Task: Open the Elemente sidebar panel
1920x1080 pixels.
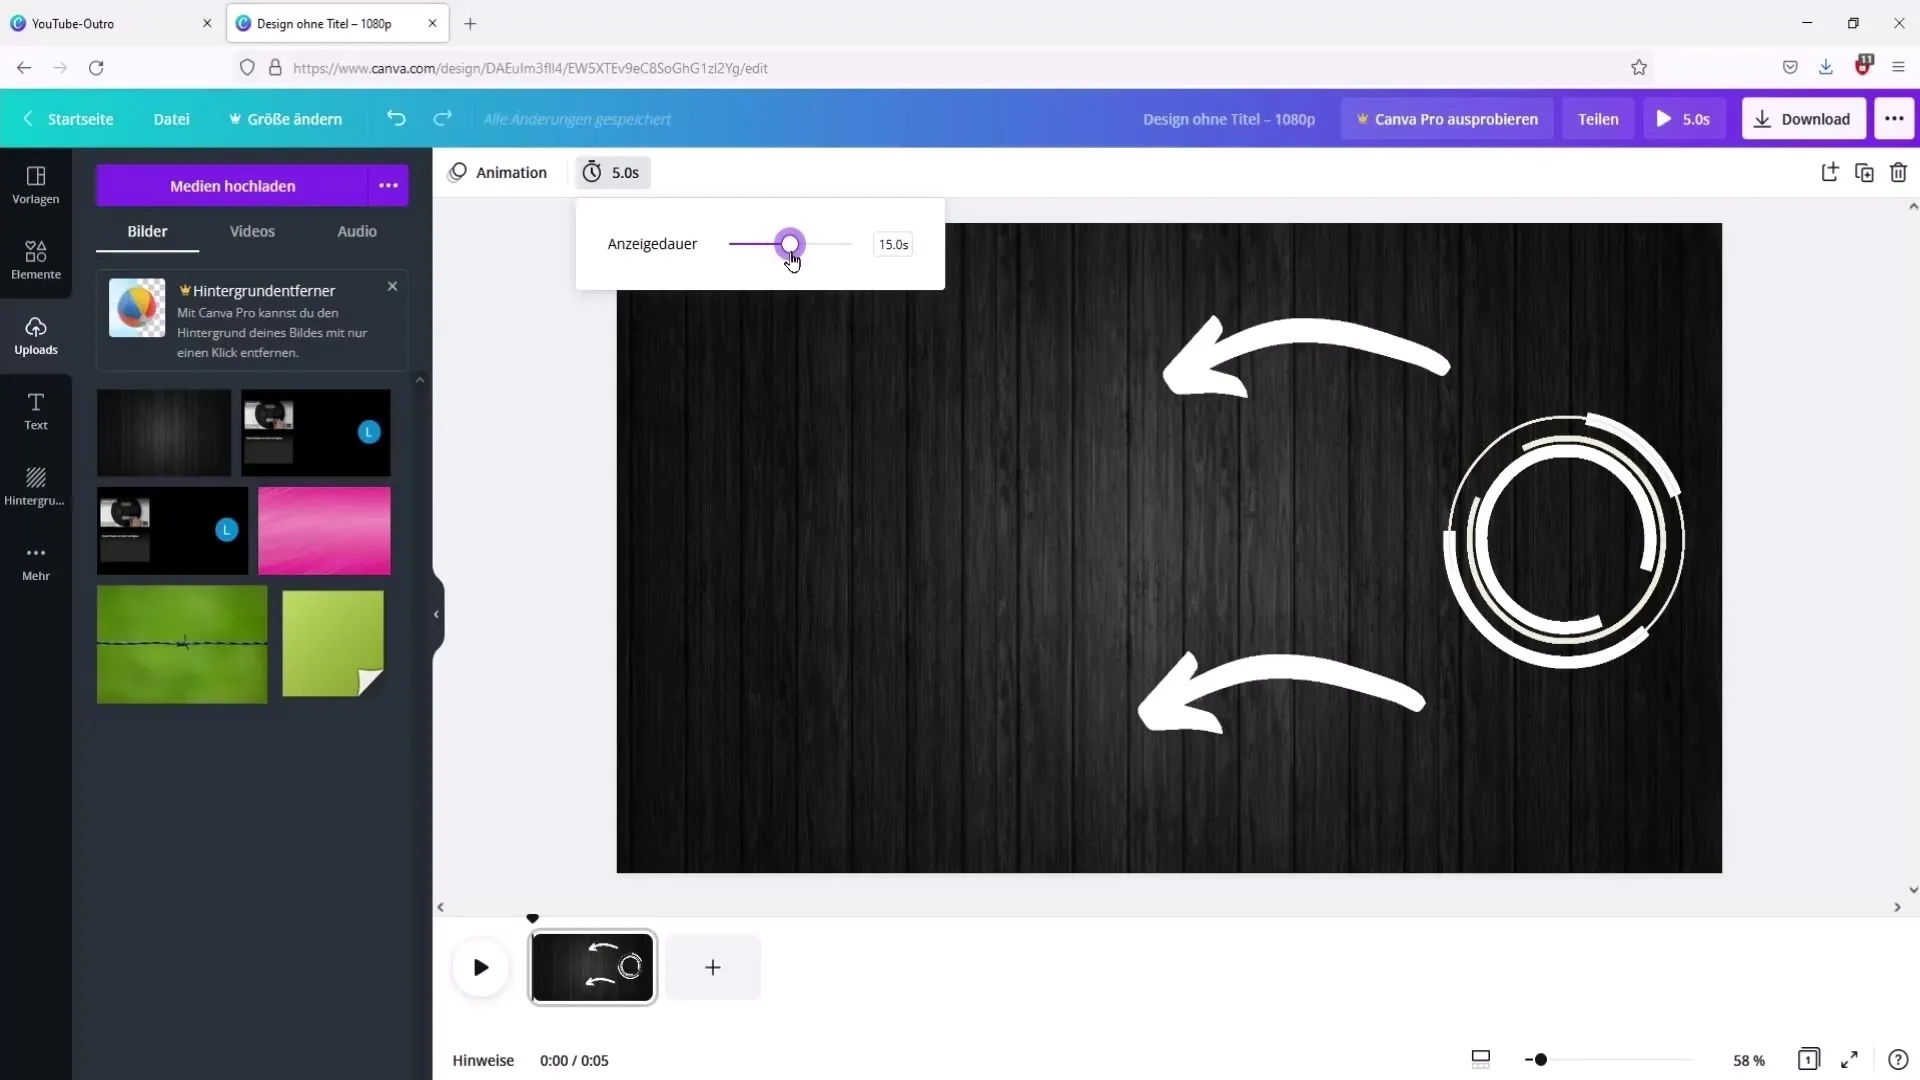Action: 36,260
